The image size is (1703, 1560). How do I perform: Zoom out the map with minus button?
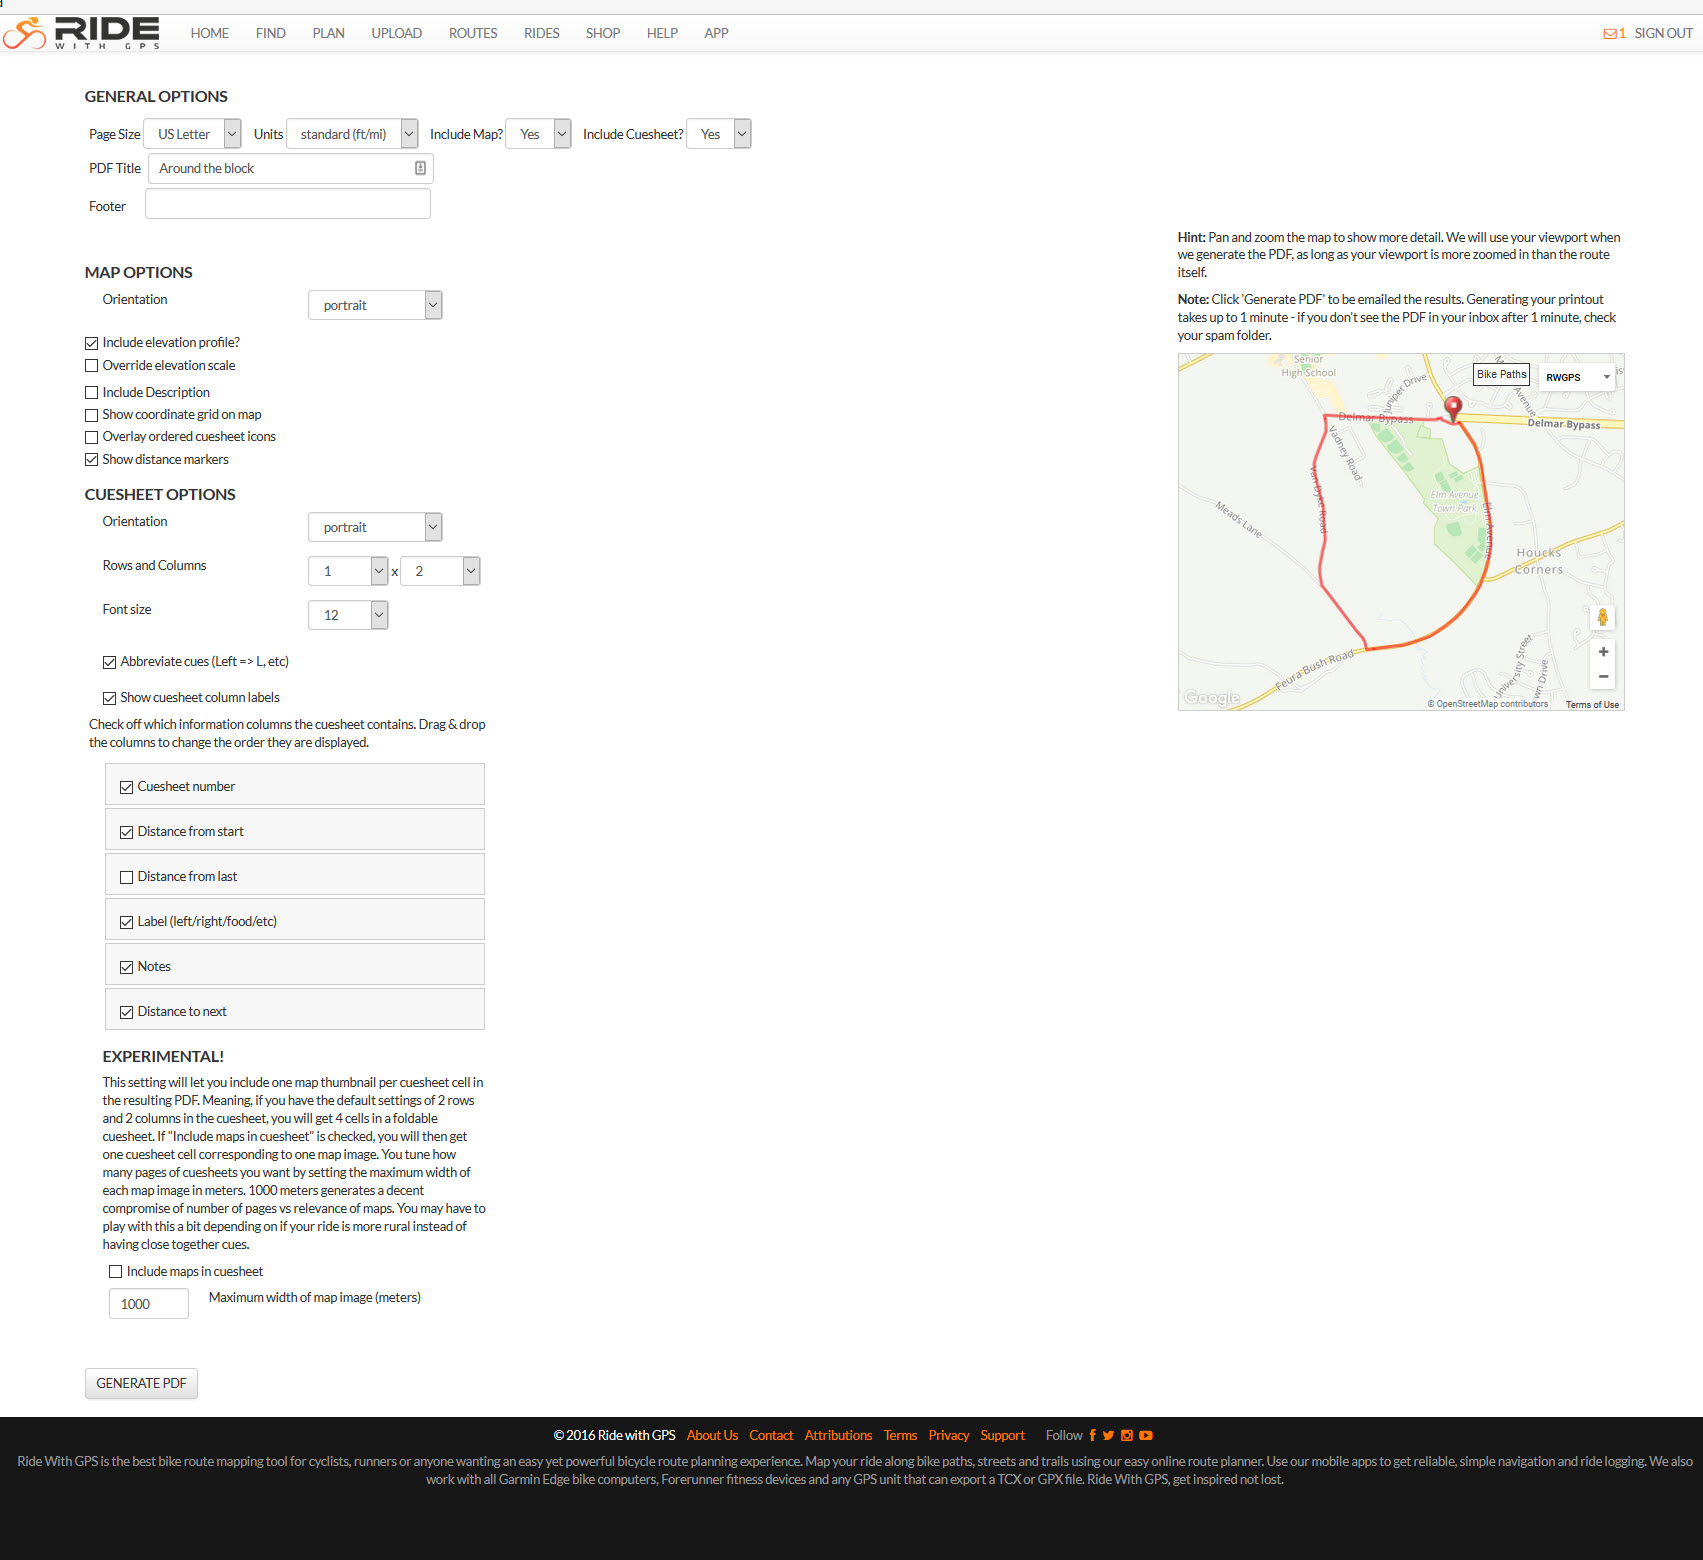pos(1603,676)
